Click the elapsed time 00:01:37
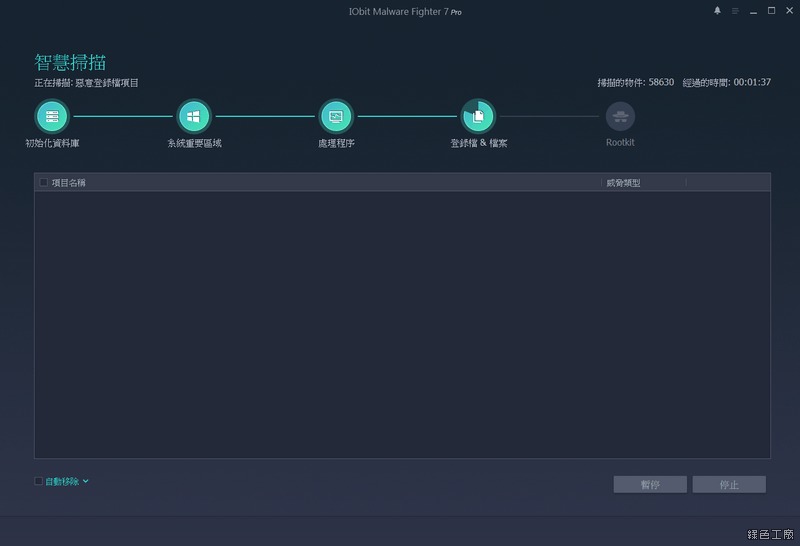 752,82
